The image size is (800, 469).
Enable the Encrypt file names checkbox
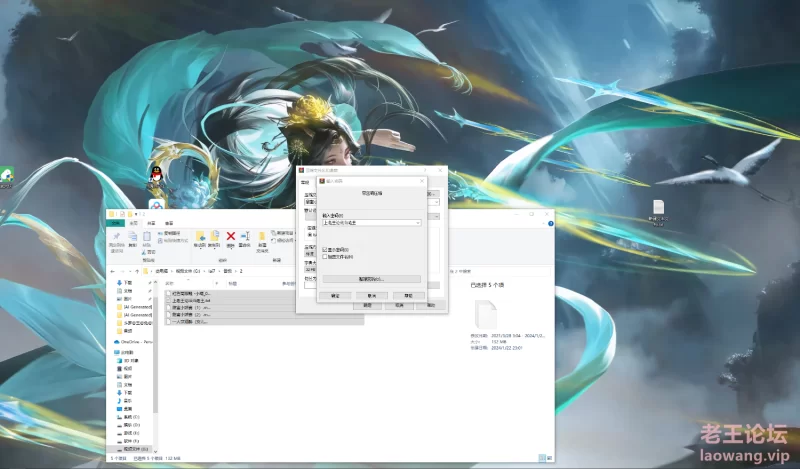[x=325, y=257]
